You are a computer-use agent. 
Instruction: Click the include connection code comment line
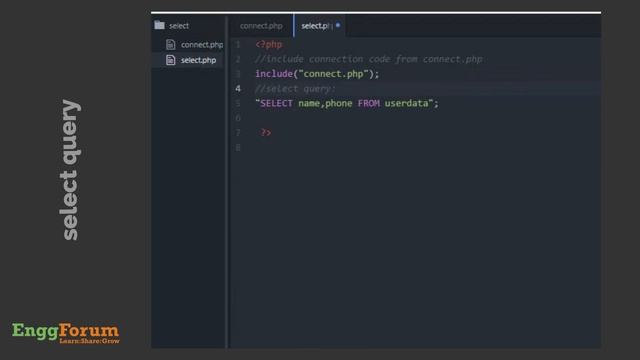tap(369, 59)
